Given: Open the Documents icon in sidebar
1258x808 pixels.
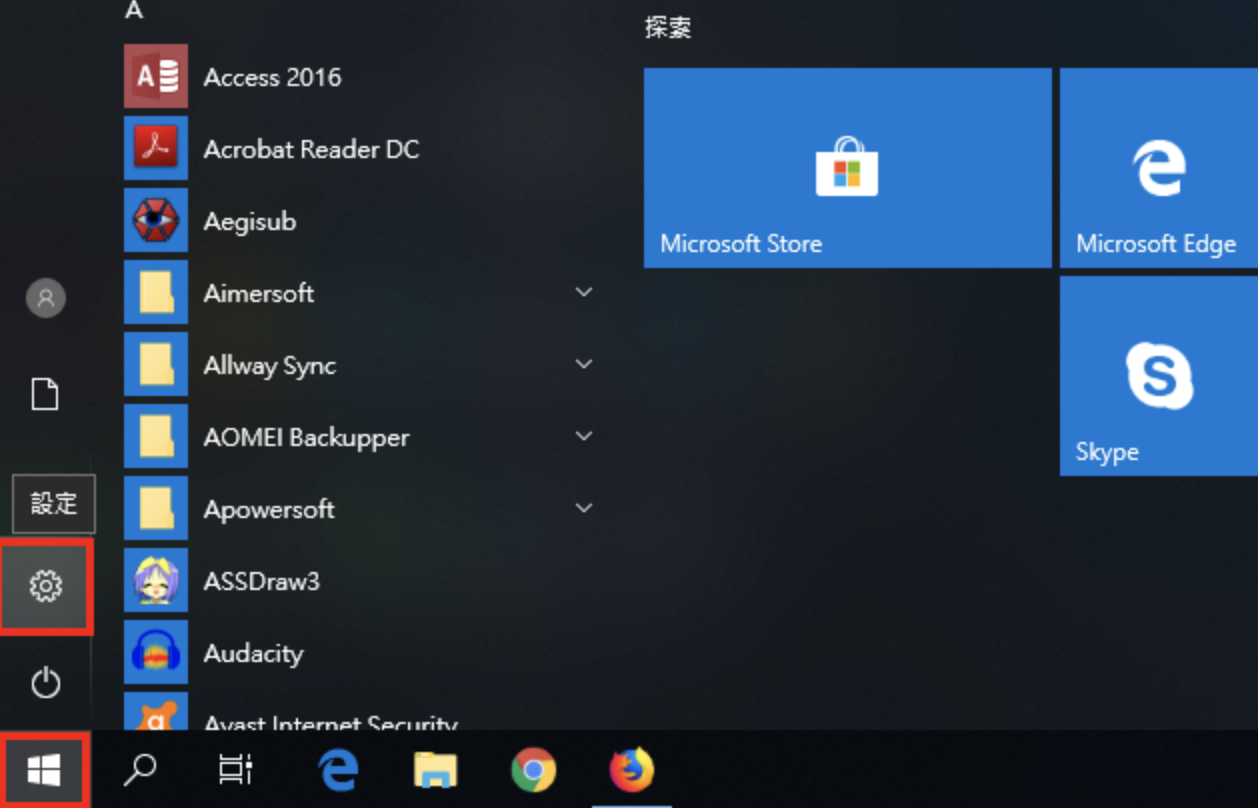Looking at the screenshot, I should pyautogui.click(x=45, y=395).
